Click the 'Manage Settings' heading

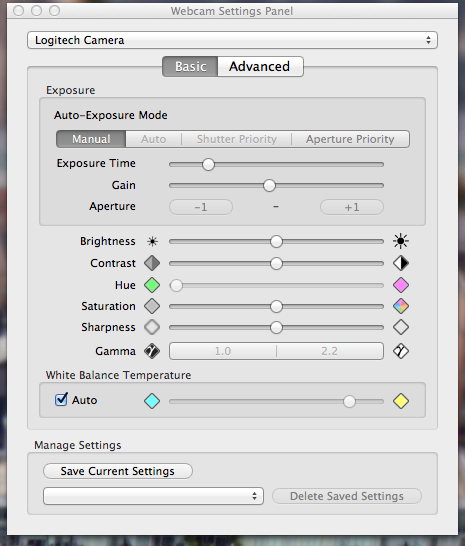(78, 445)
